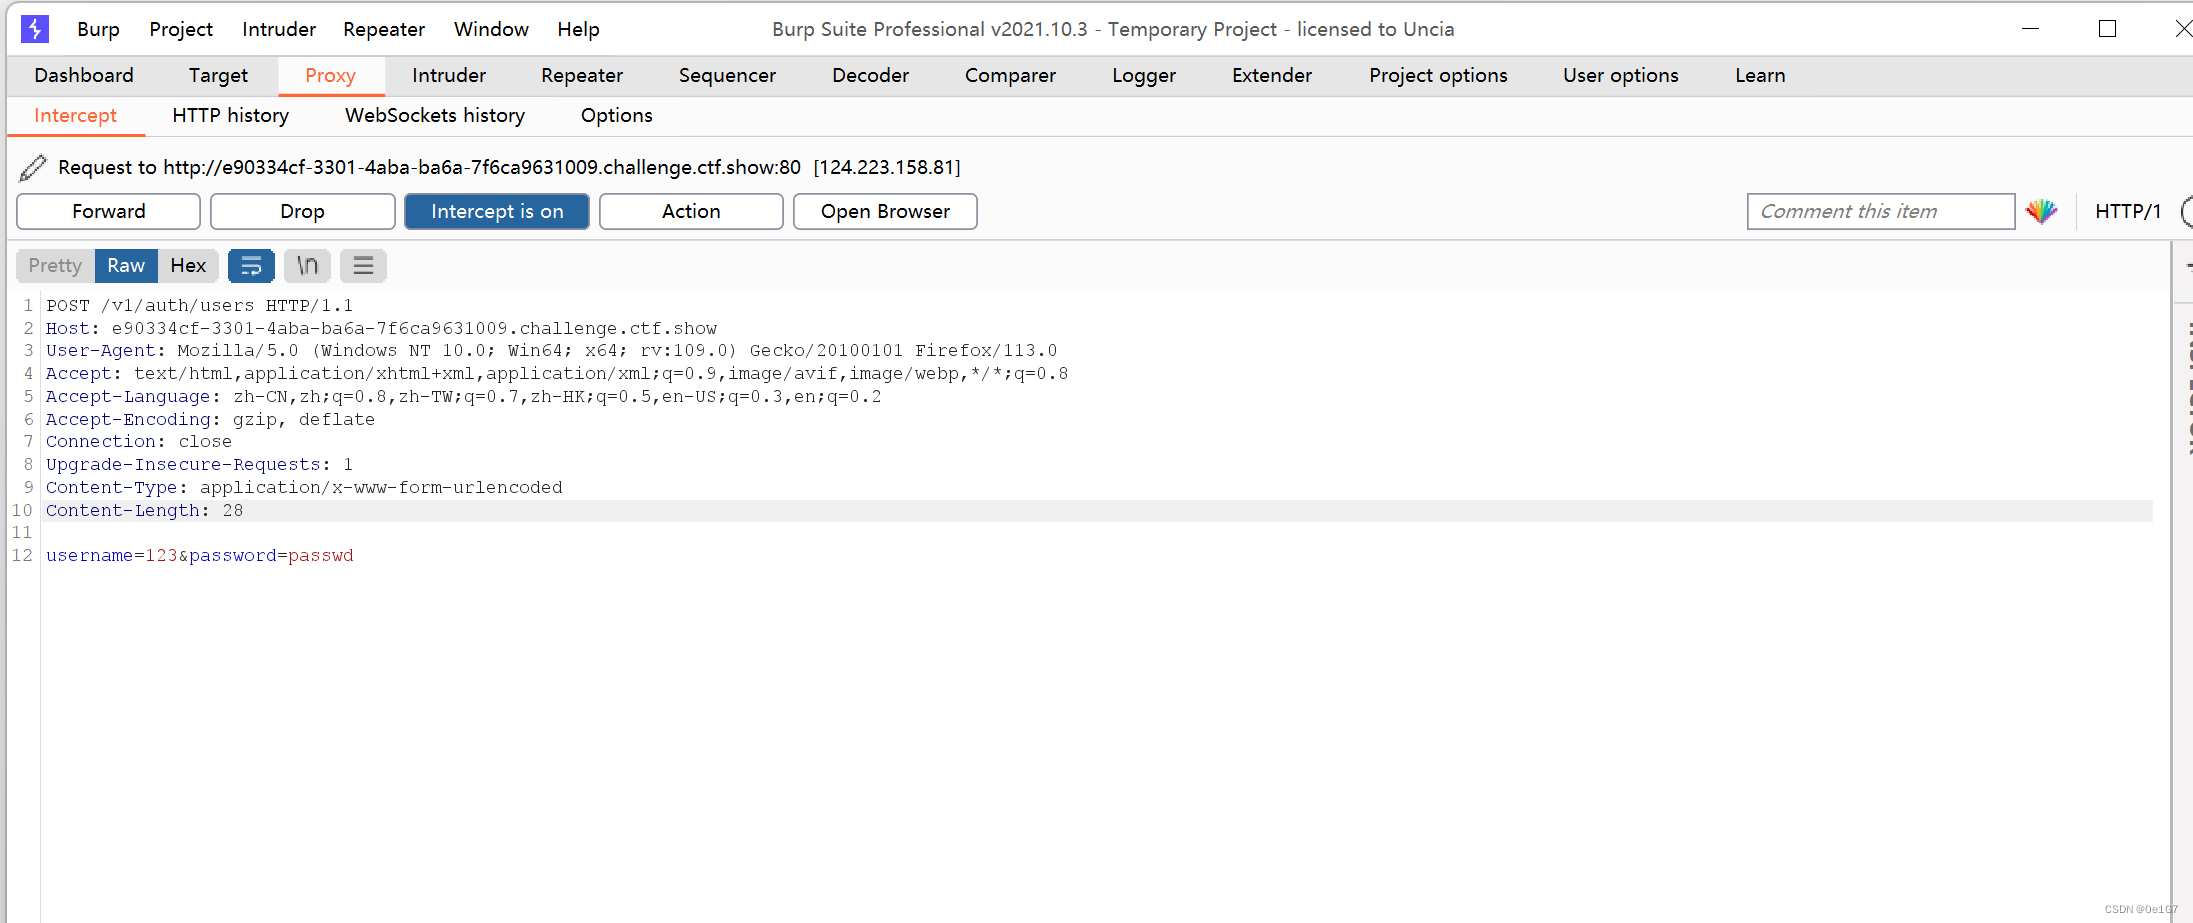Click the POST /v1/auth/users HTTP/1.1 line
This screenshot has height=923, width=2193.
coord(199,306)
